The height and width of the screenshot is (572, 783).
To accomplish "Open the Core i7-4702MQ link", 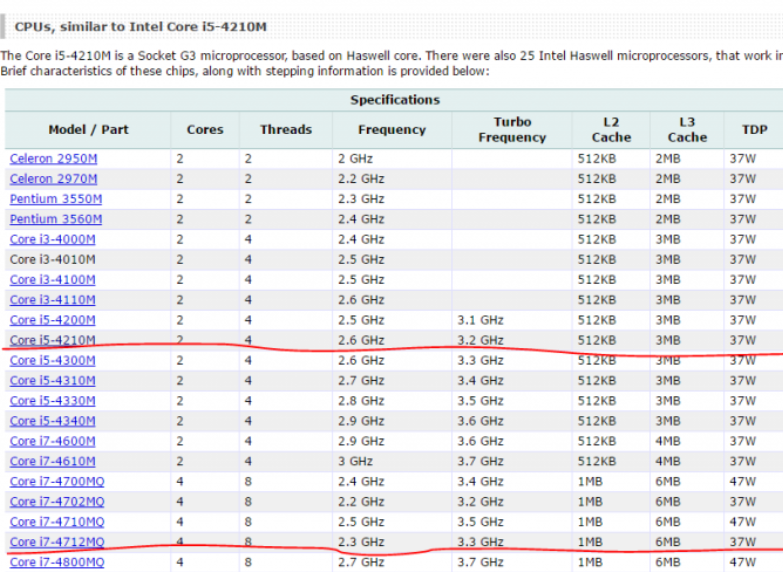I will point(57,502).
